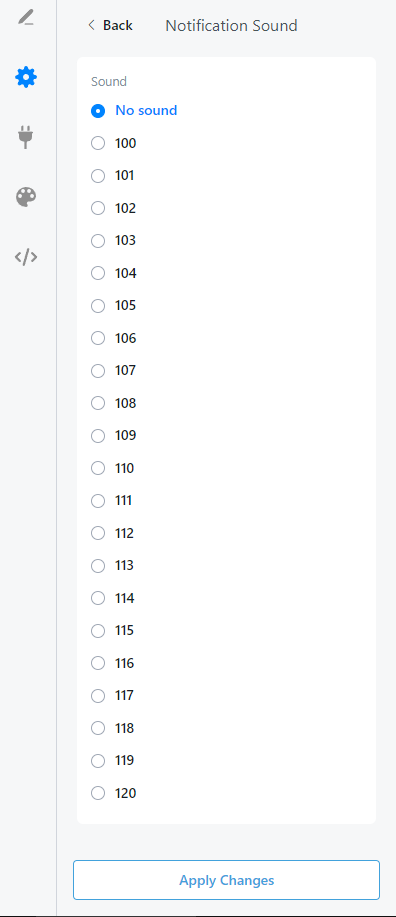The height and width of the screenshot is (917, 396).
Task: Pick notification sound 115
Action: tap(98, 630)
